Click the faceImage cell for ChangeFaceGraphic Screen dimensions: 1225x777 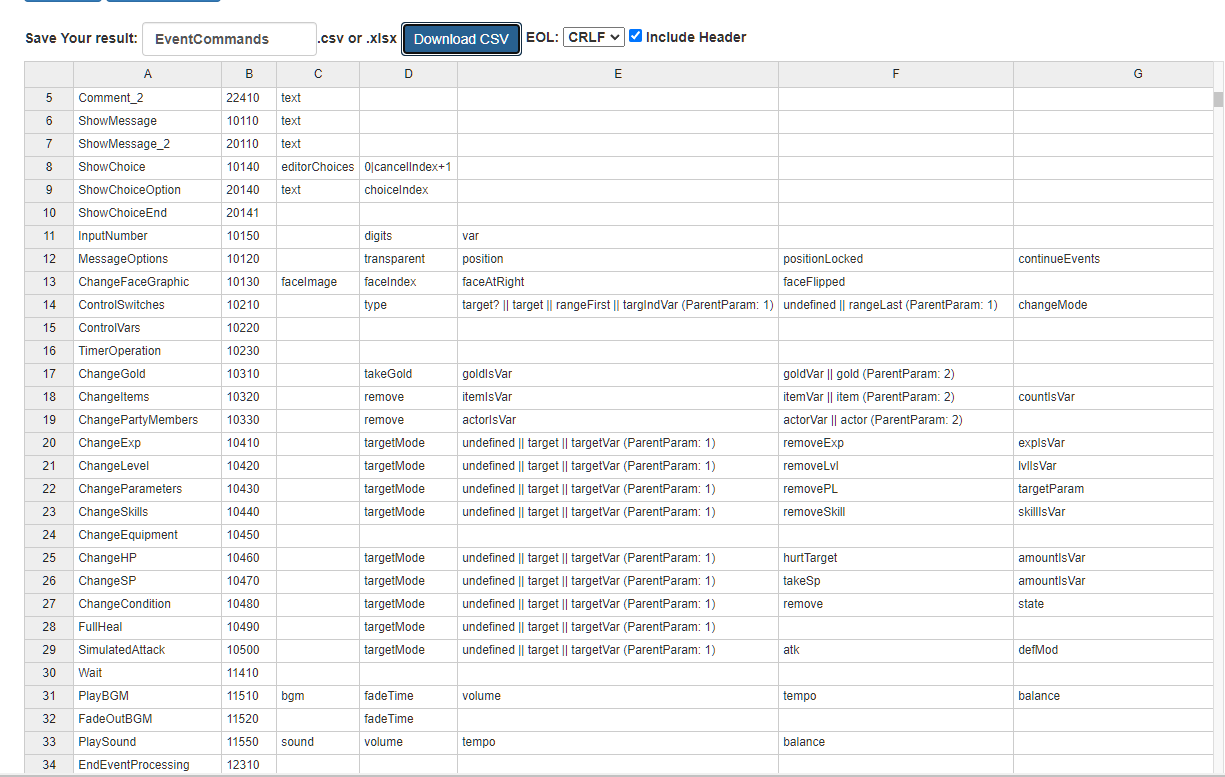click(317, 281)
